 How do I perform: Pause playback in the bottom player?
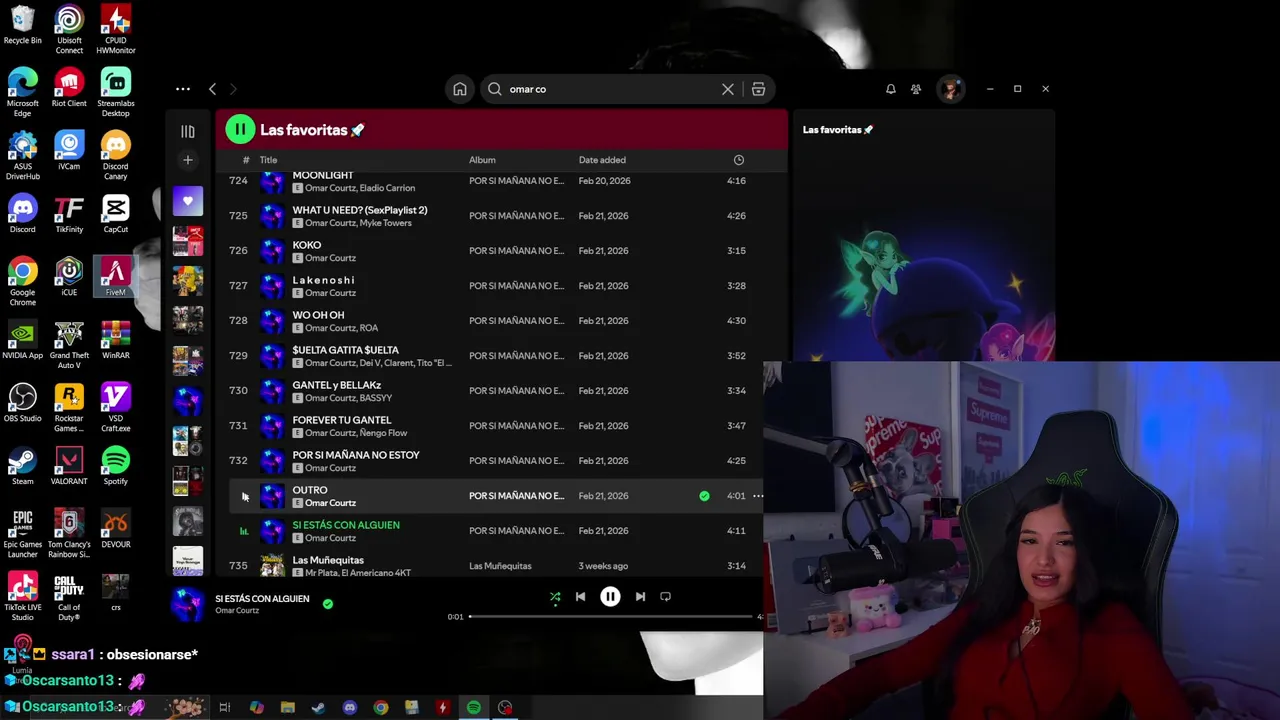[610, 597]
